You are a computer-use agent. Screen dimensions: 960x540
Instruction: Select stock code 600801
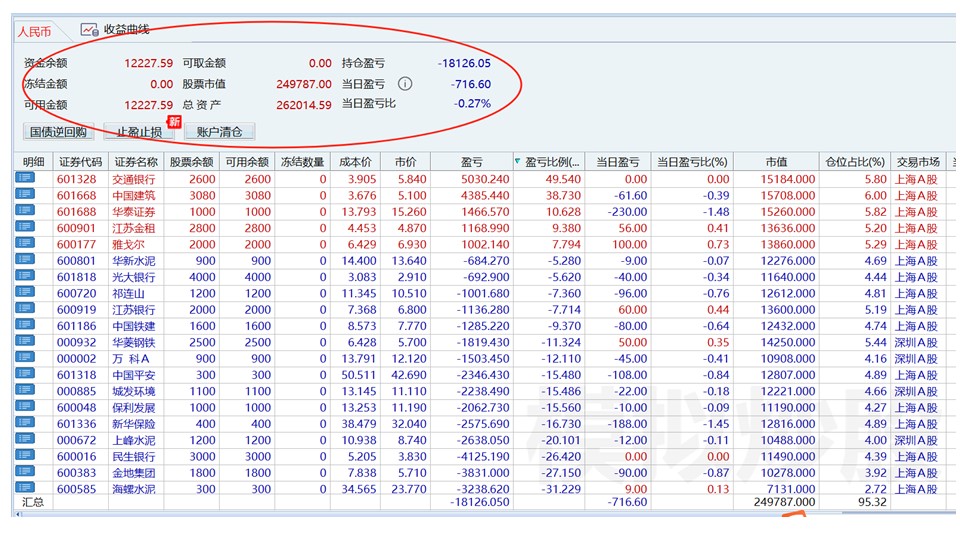click(77, 261)
